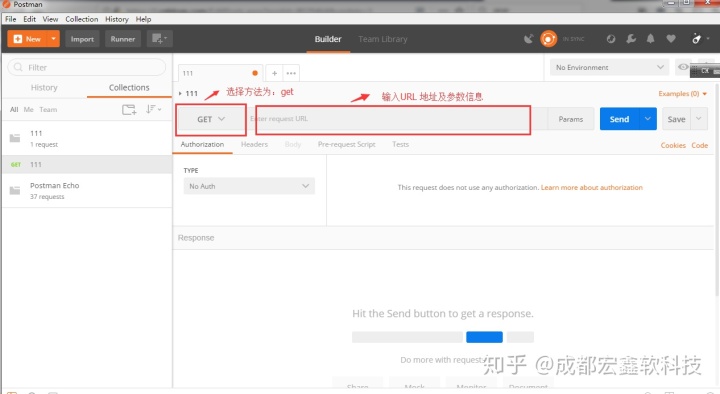
Task: Switch to the History sidebar tab
Action: click(44, 88)
